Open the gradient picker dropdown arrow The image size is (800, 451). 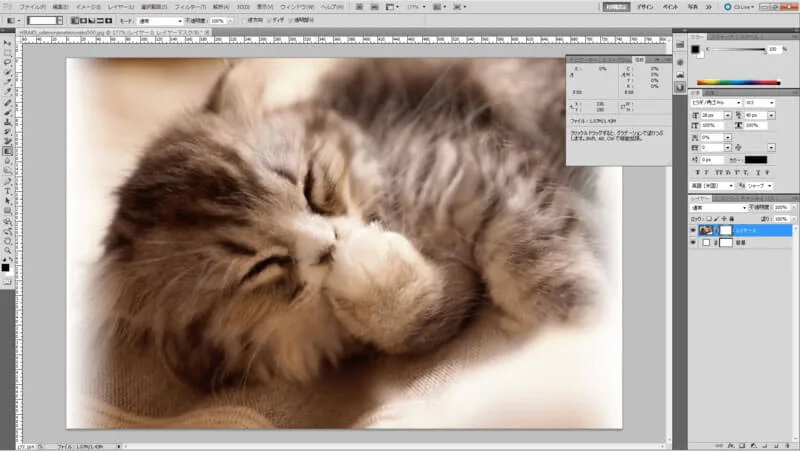[60, 20]
